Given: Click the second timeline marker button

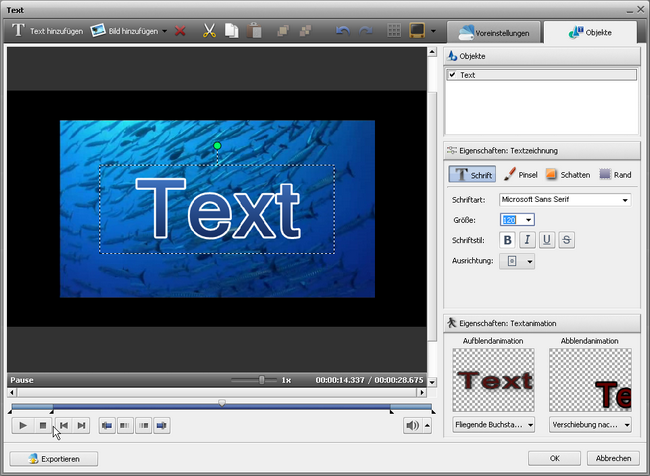Looking at the screenshot, I should [125, 425].
